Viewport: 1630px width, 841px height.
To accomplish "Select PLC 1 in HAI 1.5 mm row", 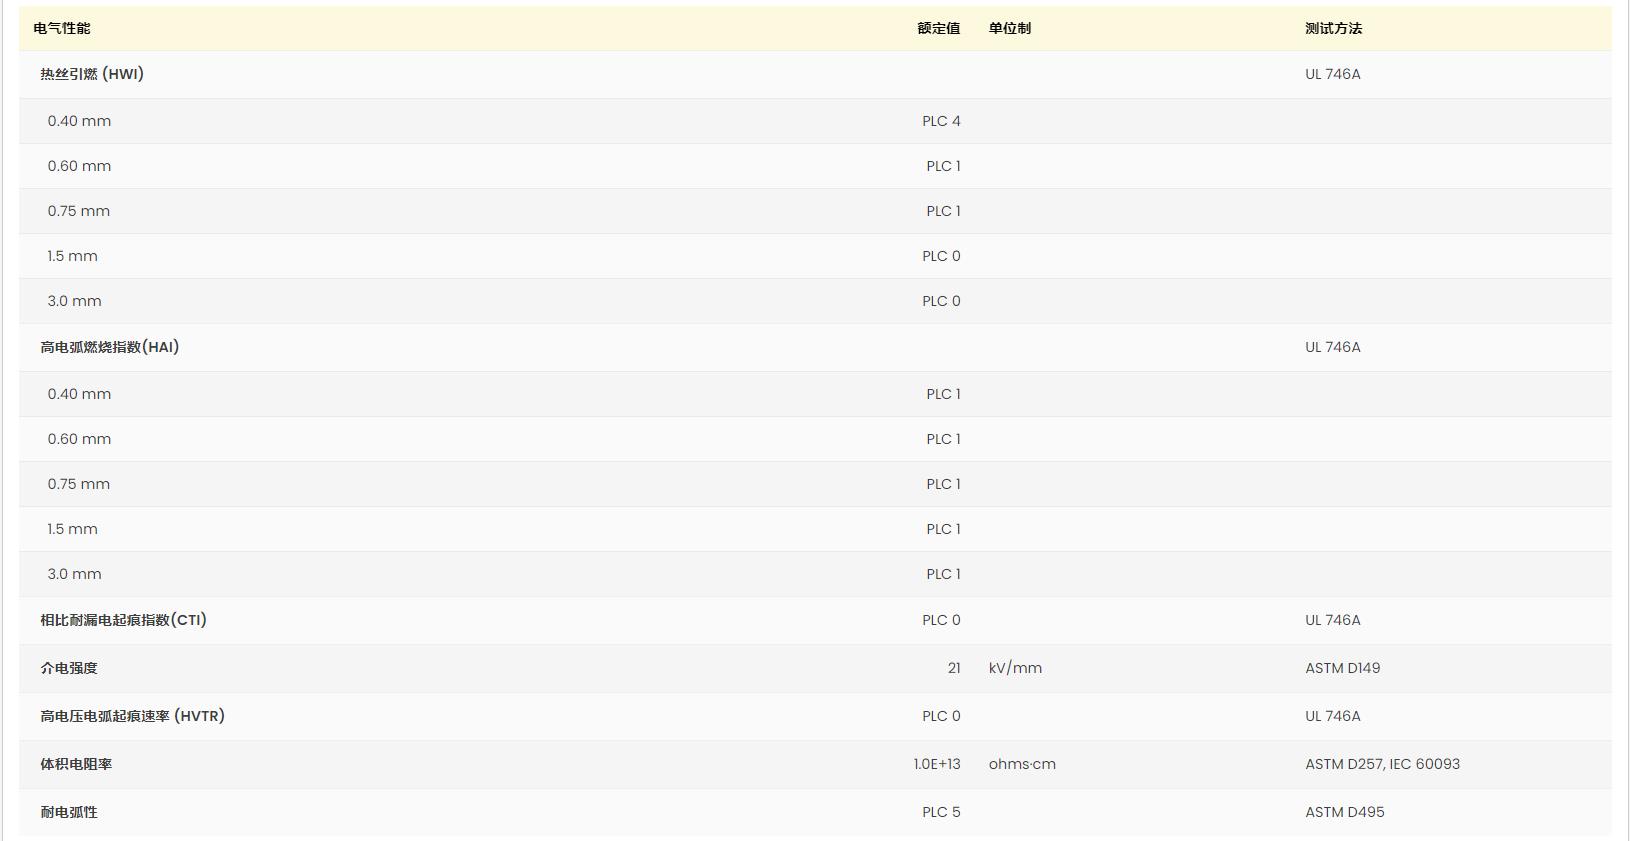I will [x=943, y=529].
